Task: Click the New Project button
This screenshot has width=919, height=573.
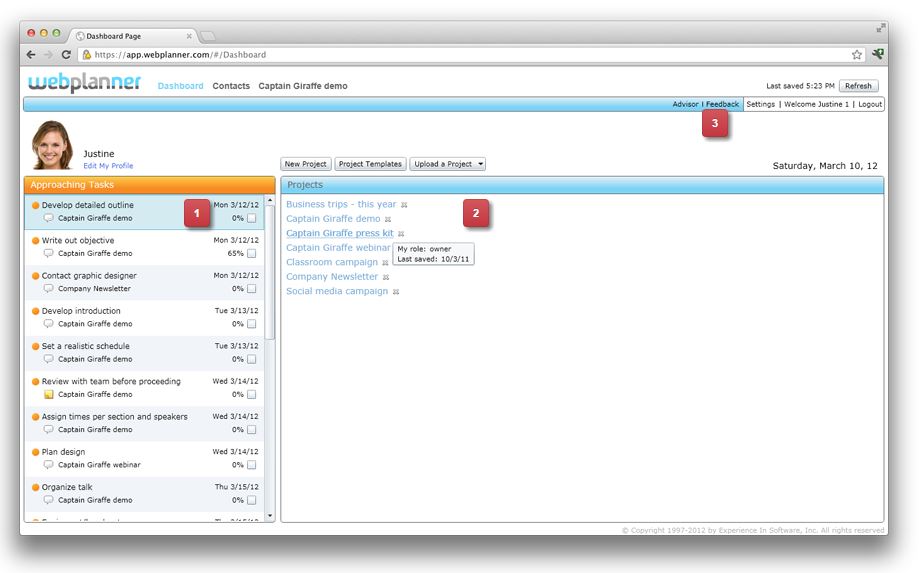Action: 305,164
